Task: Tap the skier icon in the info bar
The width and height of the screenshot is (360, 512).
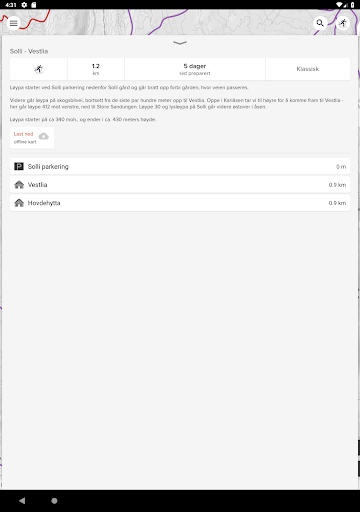Action: pos(39,69)
